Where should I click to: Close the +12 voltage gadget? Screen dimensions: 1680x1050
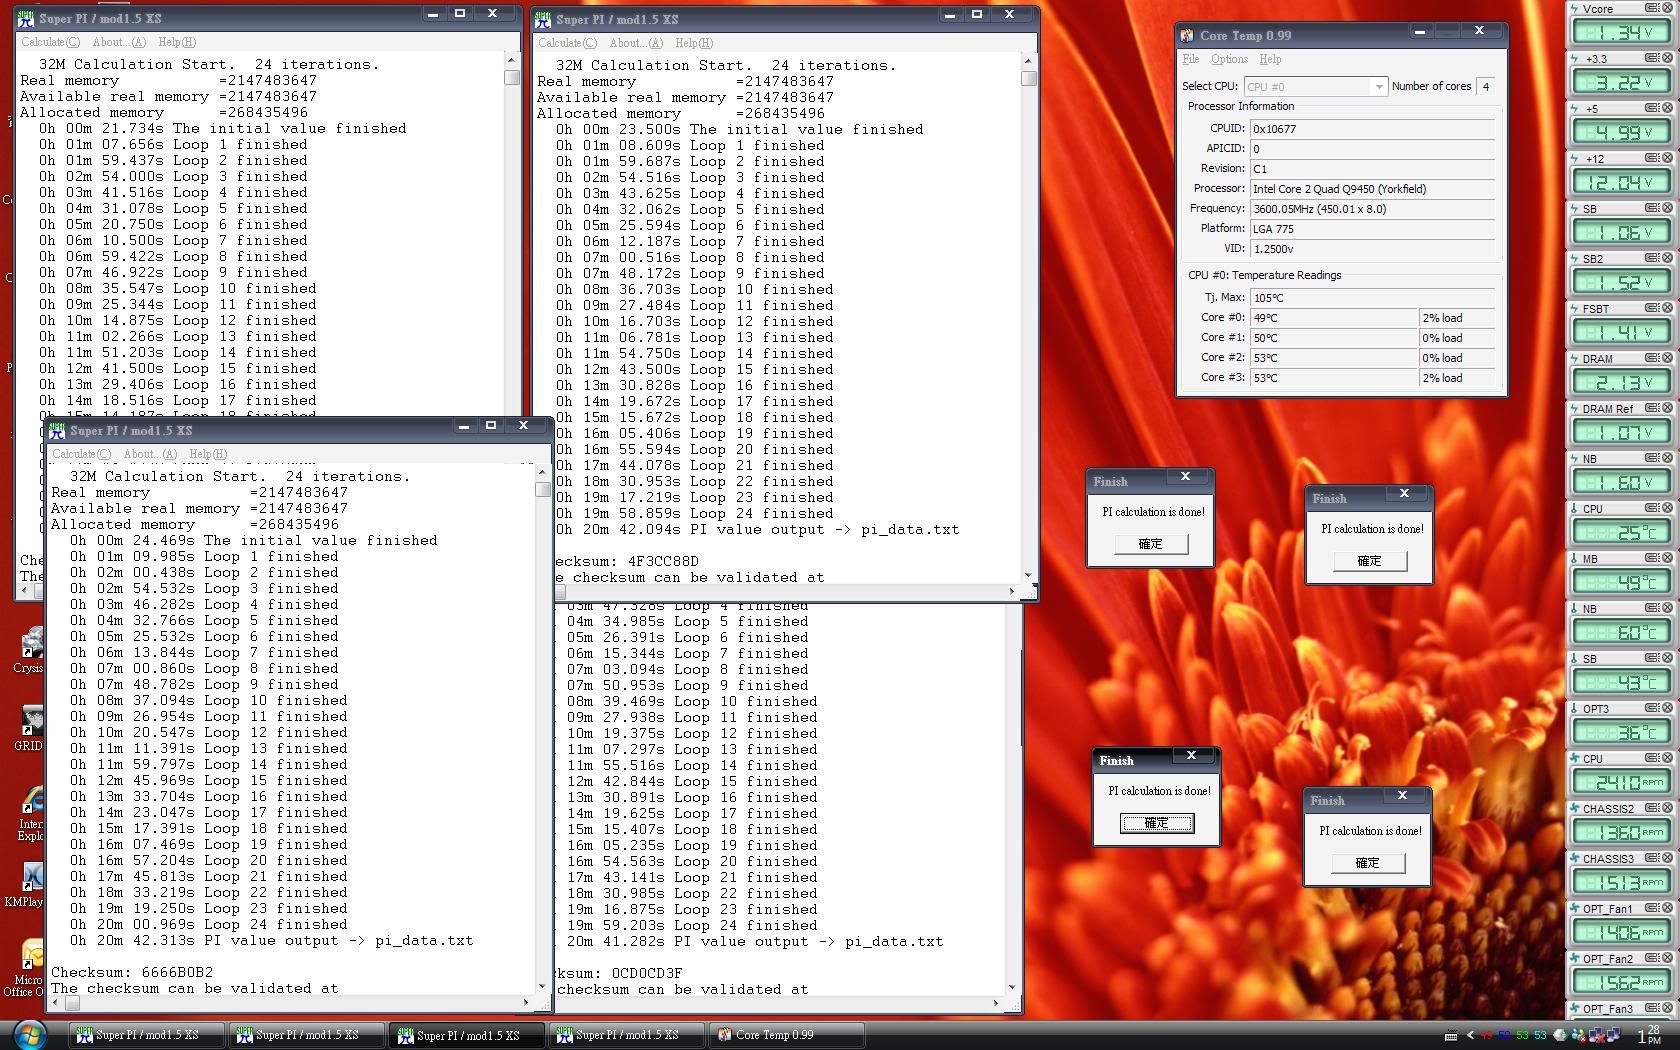[x=1667, y=158]
